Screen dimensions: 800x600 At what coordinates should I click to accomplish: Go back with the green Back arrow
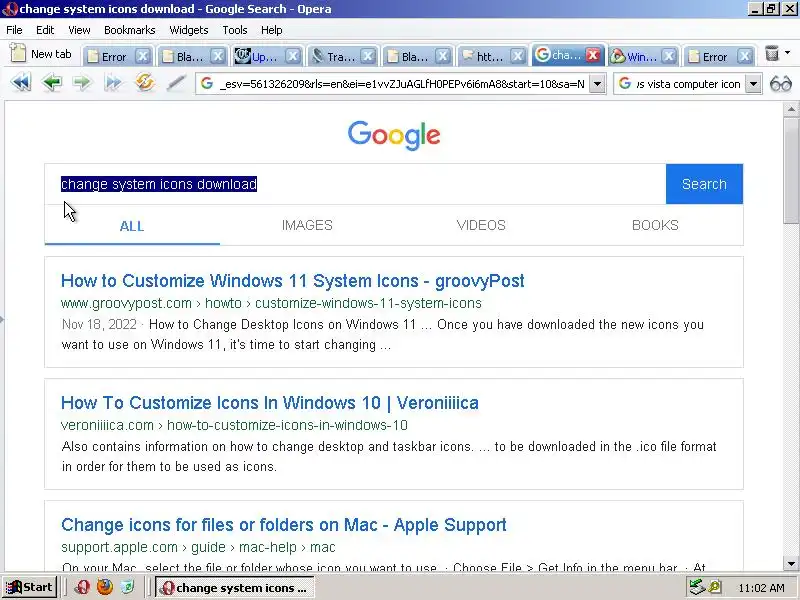coord(52,83)
